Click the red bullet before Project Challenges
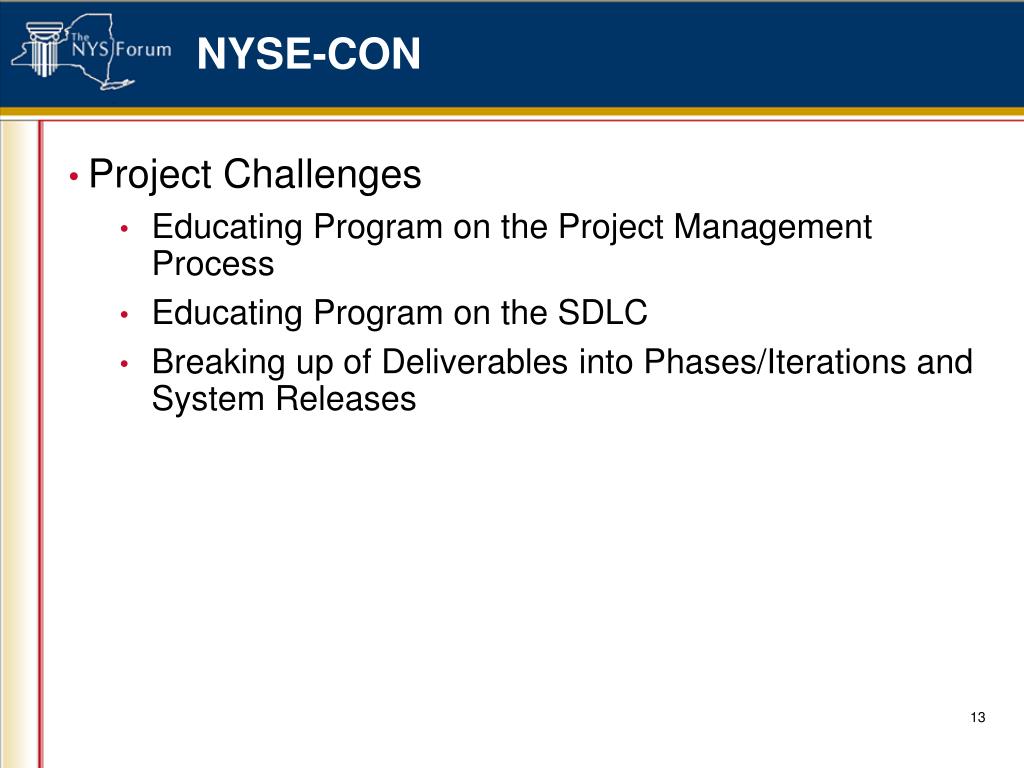1024x768 pixels. pyautogui.click(x=74, y=176)
